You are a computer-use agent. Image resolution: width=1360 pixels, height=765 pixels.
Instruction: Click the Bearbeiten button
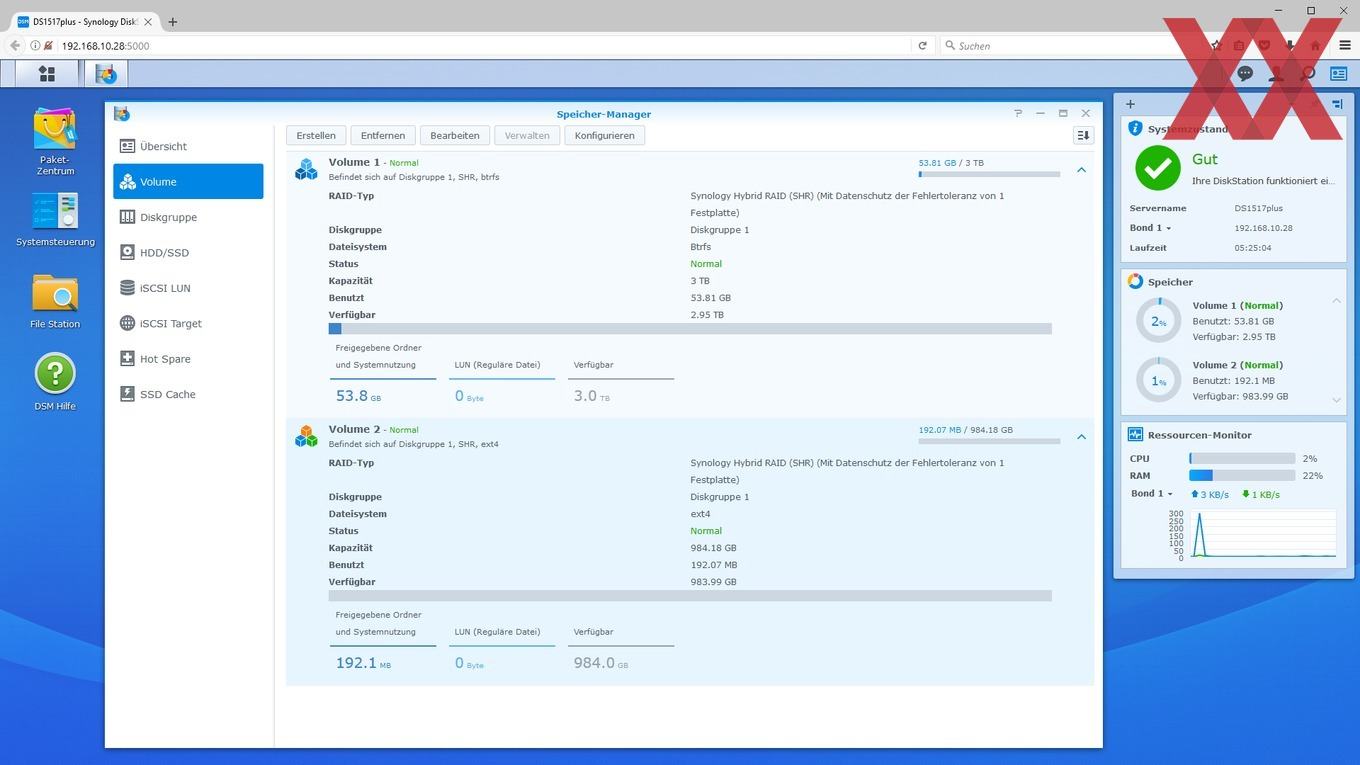coord(455,135)
